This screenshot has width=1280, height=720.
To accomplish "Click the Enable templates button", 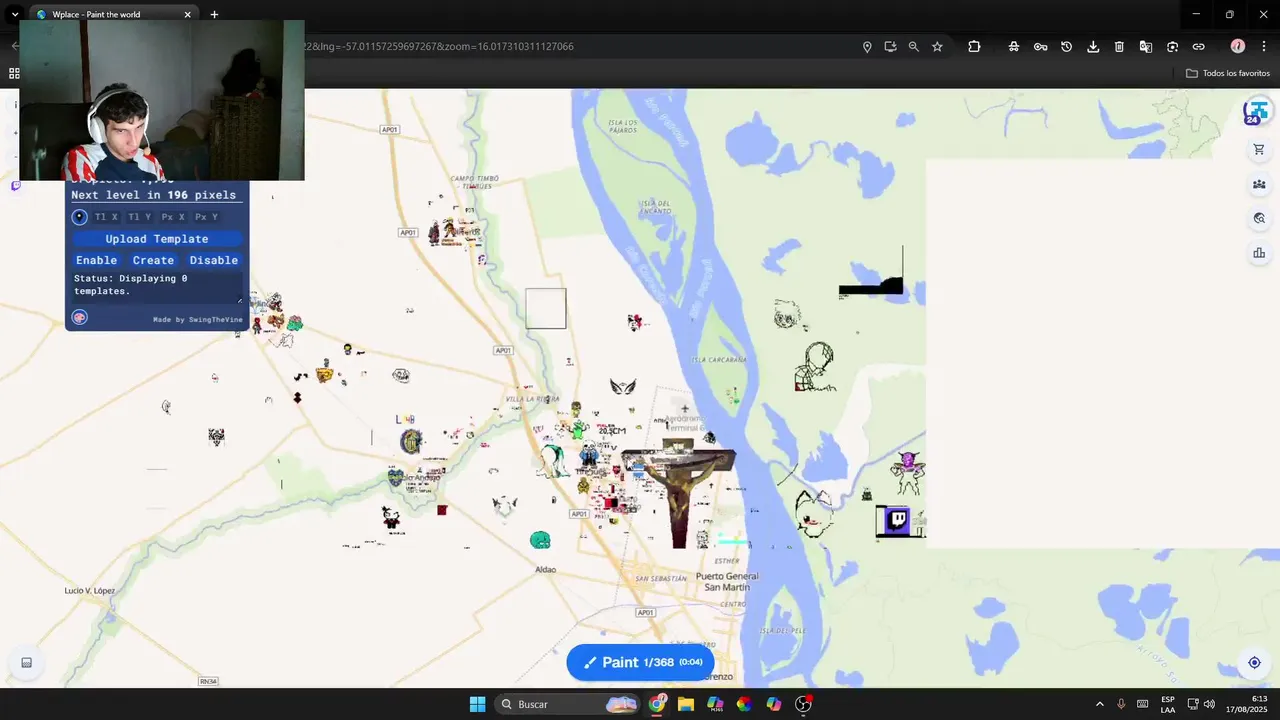I will click(x=96, y=260).
